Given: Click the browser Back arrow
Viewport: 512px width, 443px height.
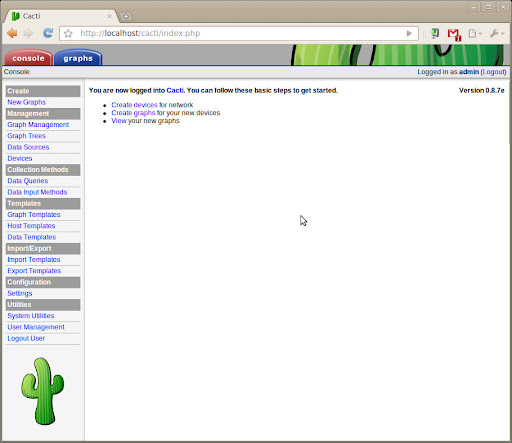Looking at the screenshot, I should [x=12, y=33].
